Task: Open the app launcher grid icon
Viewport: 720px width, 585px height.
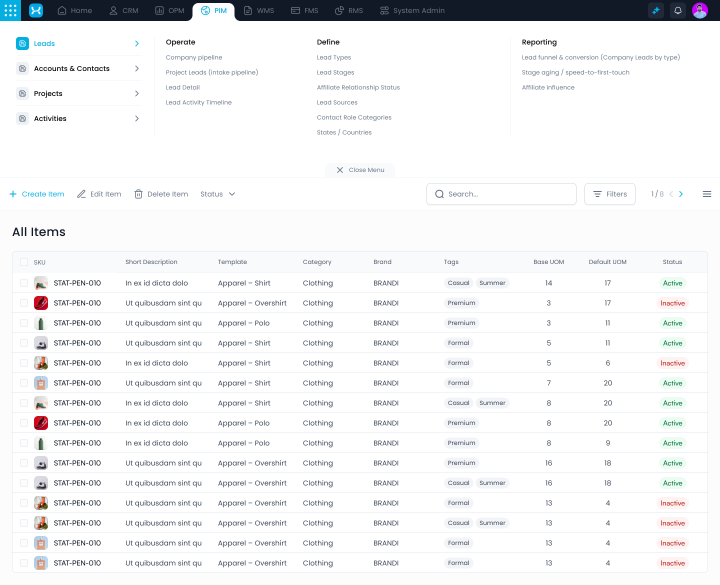Action: pyautogui.click(x=12, y=10)
